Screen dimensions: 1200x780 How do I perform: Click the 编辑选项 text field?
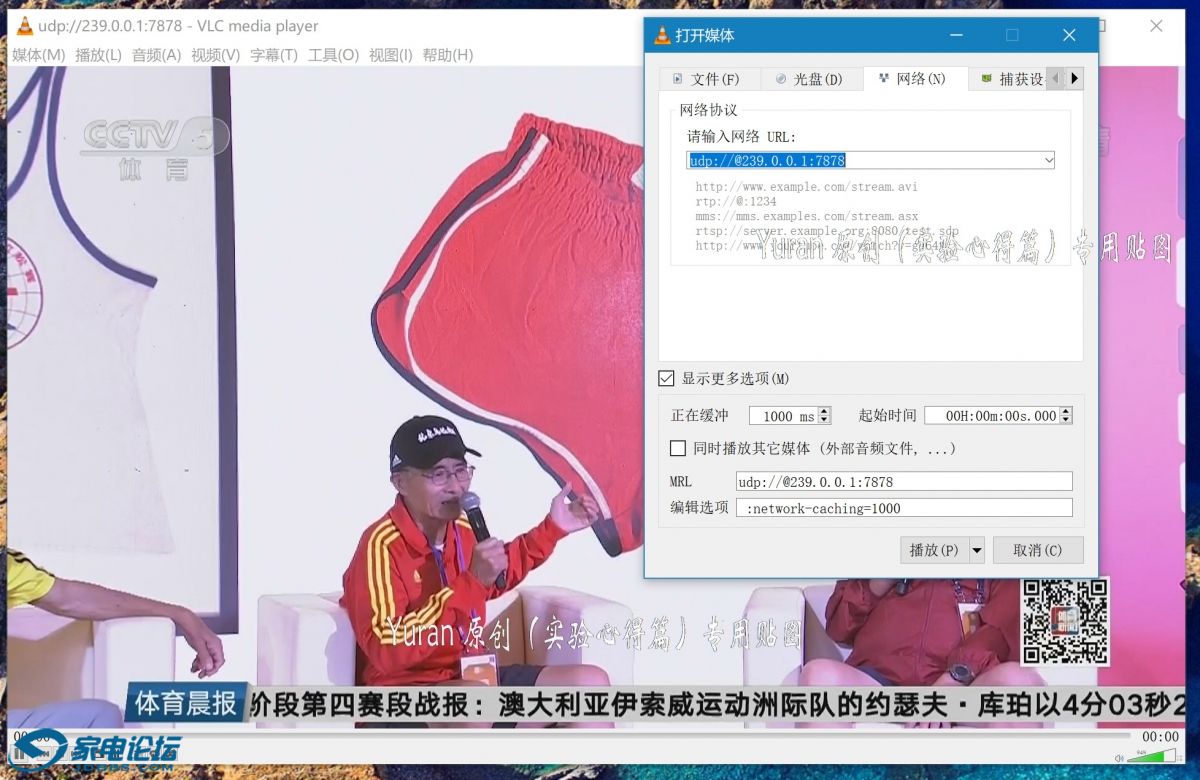coord(904,508)
